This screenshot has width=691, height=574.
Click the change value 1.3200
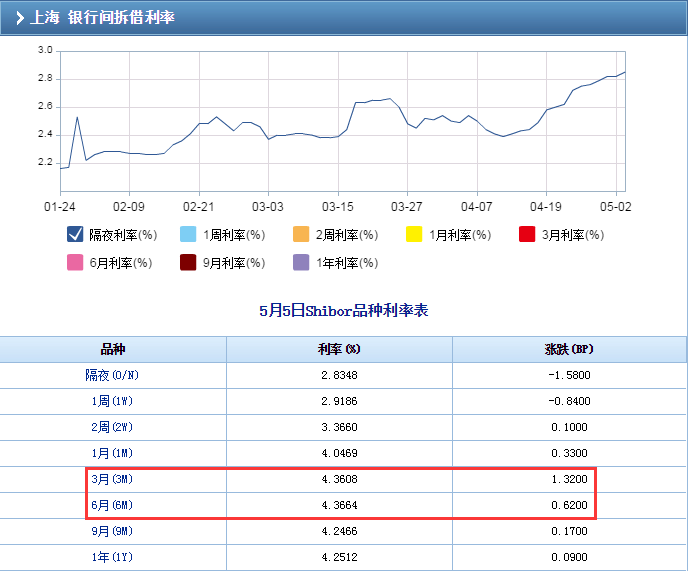569,479
